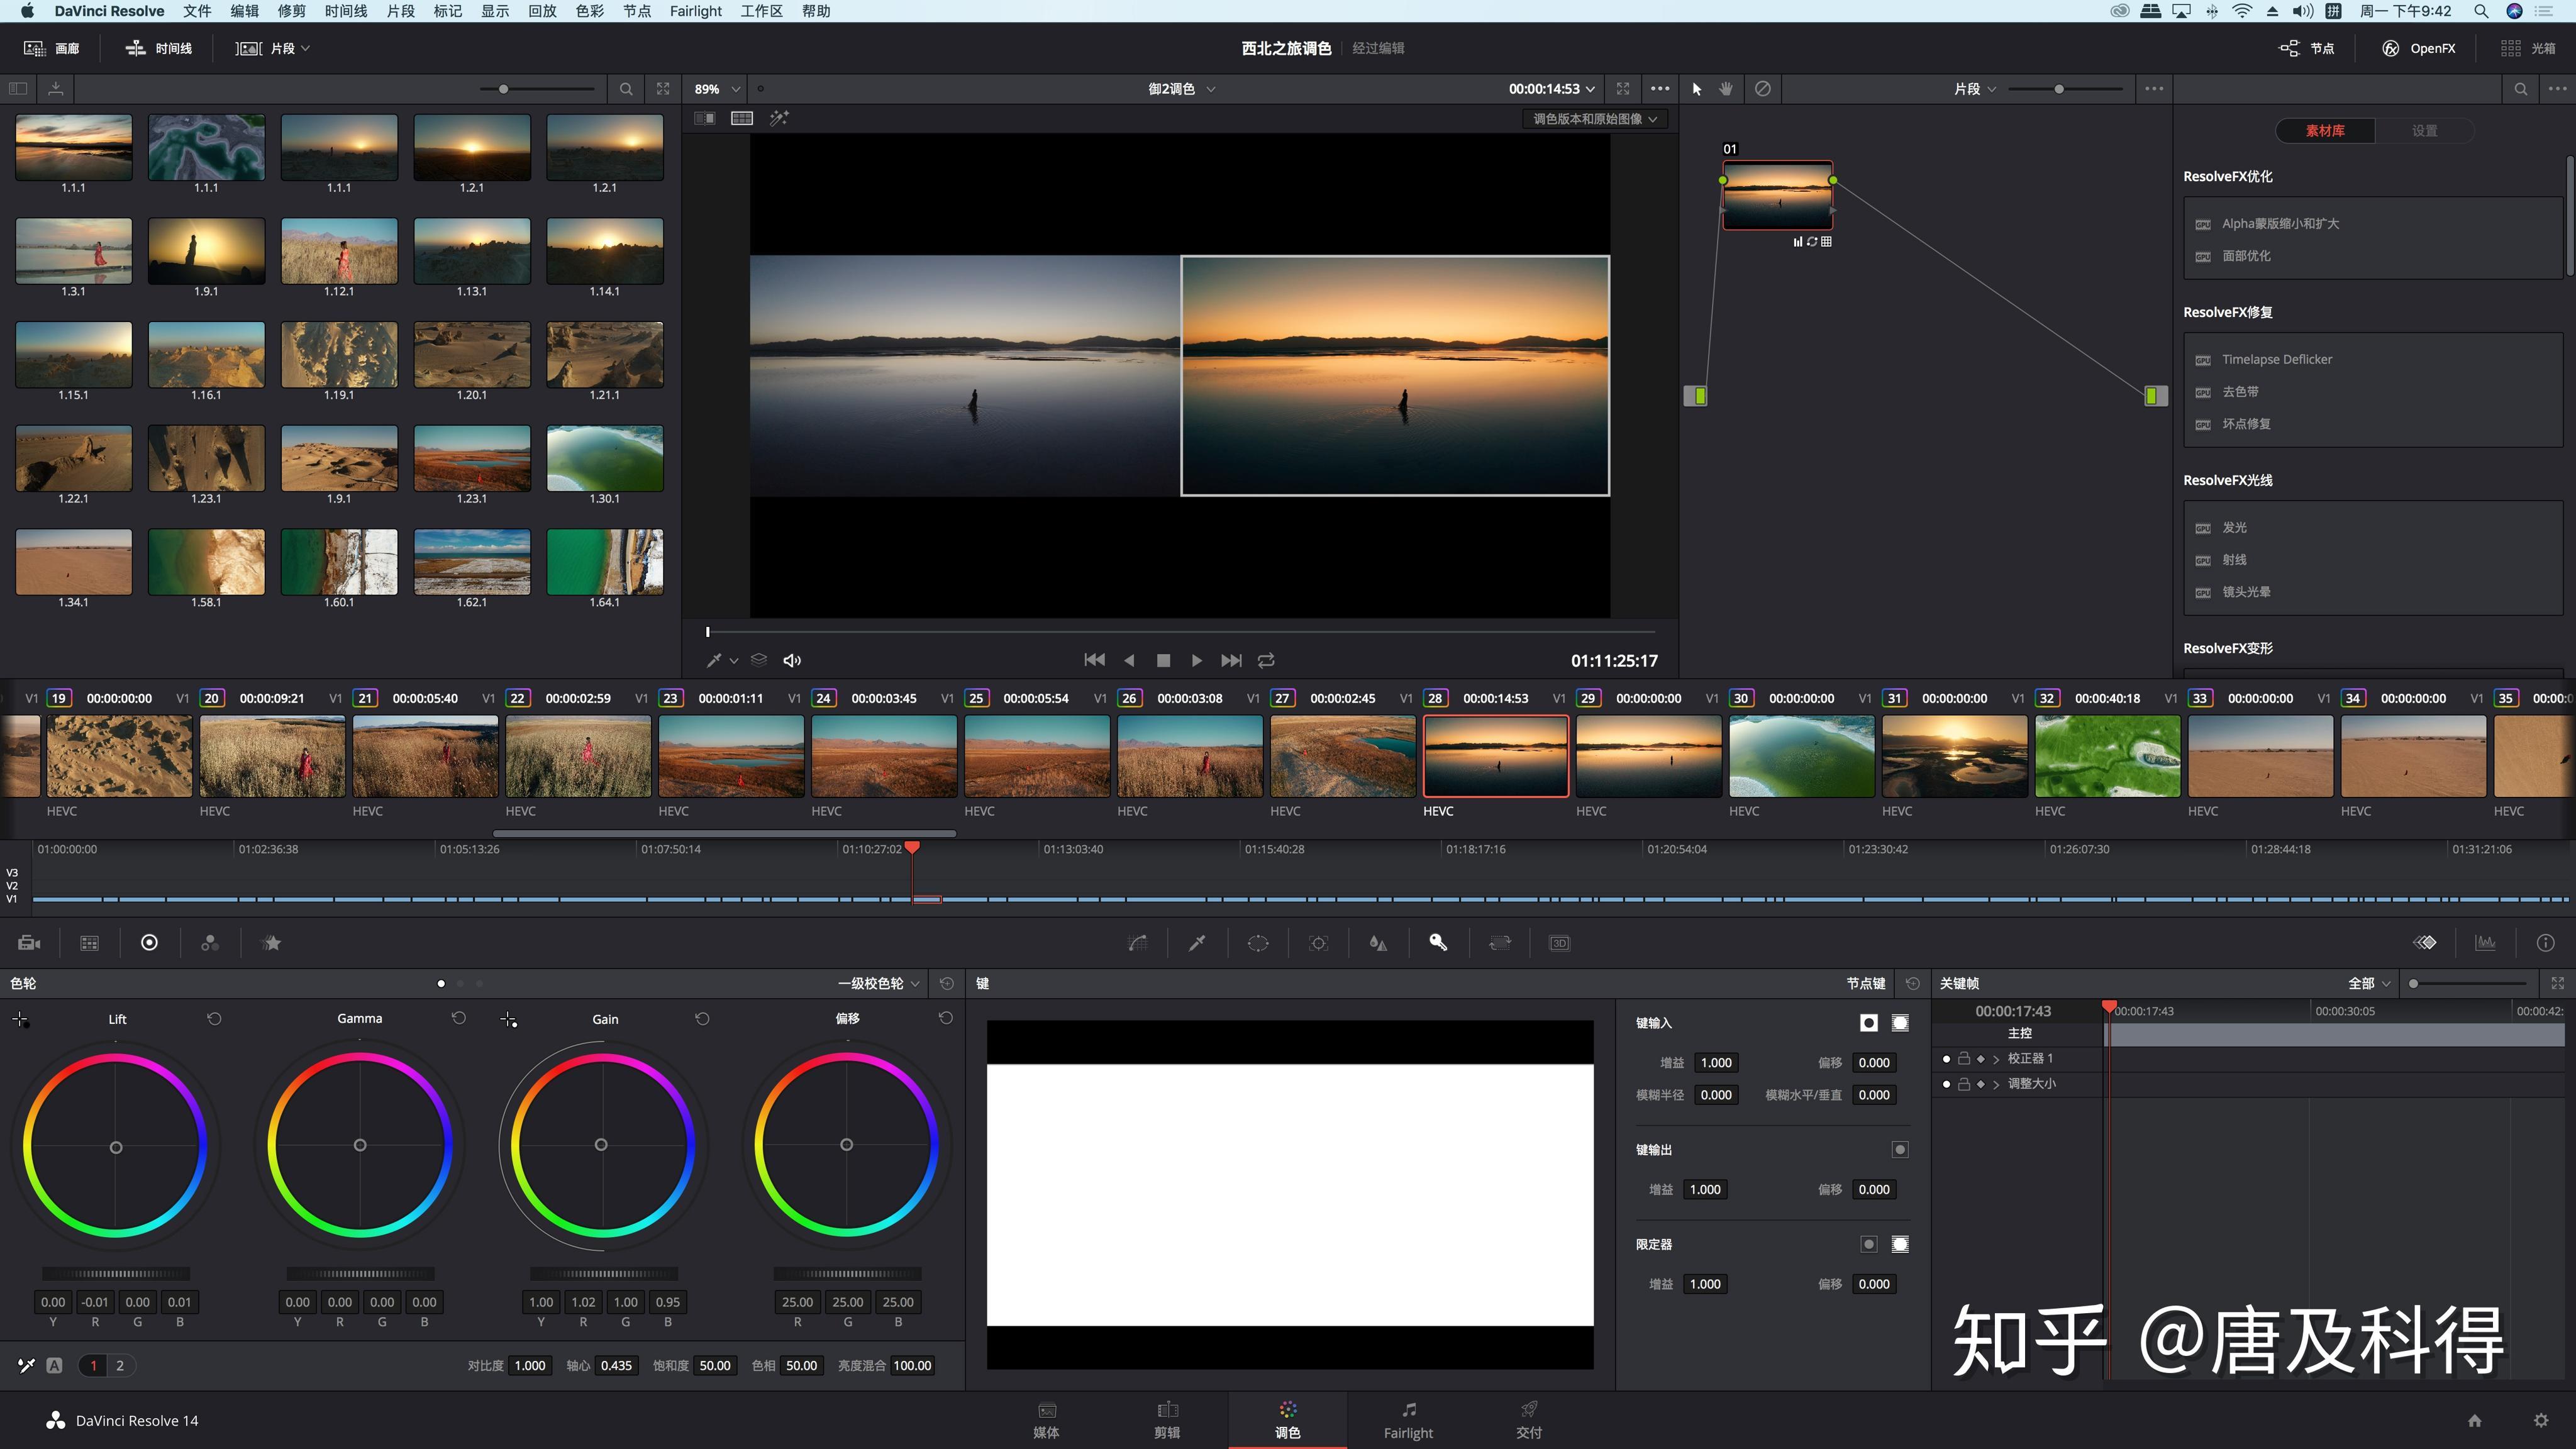Viewport: 2576px width, 1449px height.
Task: Open the Curves palette icon
Action: pyautogui.click(x=1138, y=943)
